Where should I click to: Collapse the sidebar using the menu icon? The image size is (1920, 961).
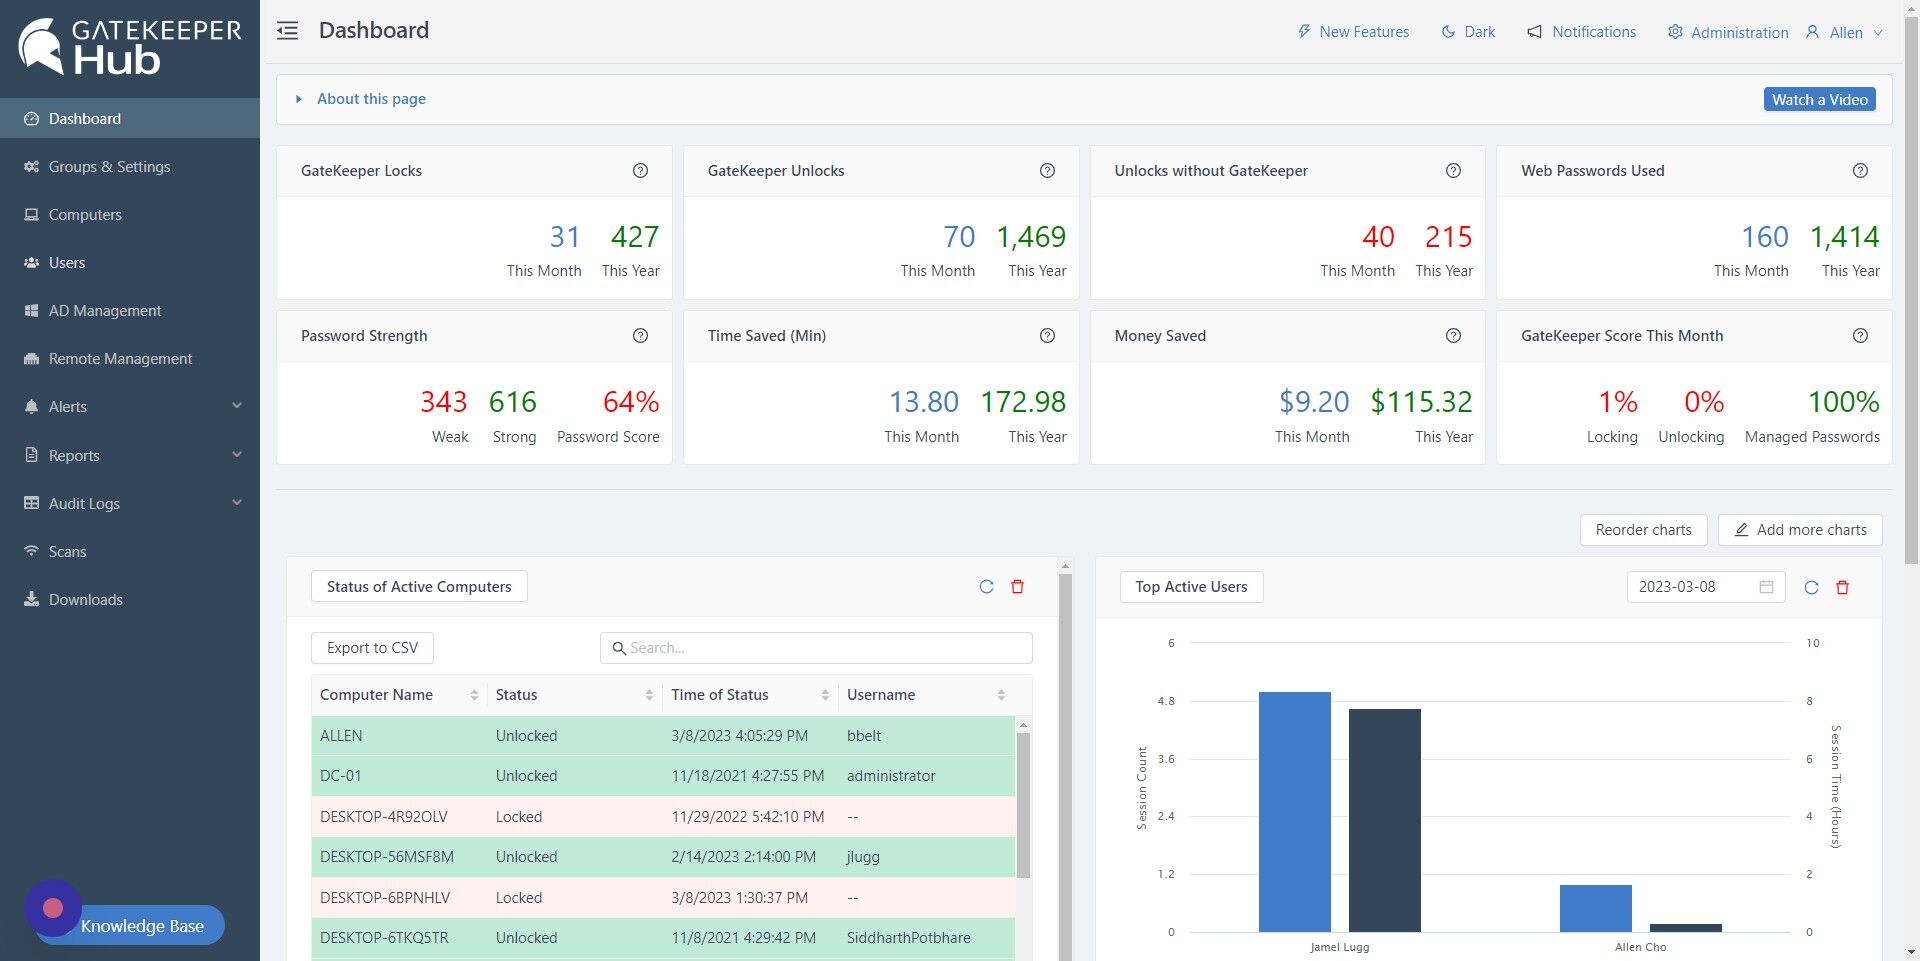(x=288, y=31)
